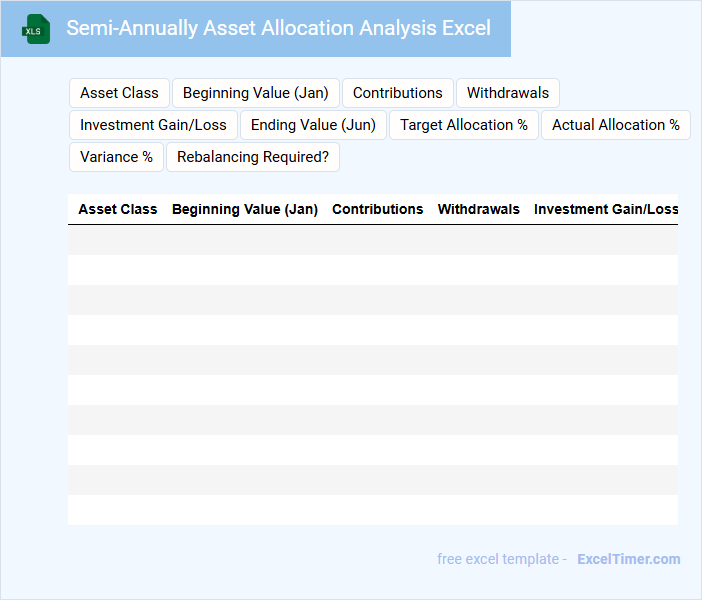Select the Withdrawals tag button
This screenshot has height=600, width=702.
(x=508, y=93)
